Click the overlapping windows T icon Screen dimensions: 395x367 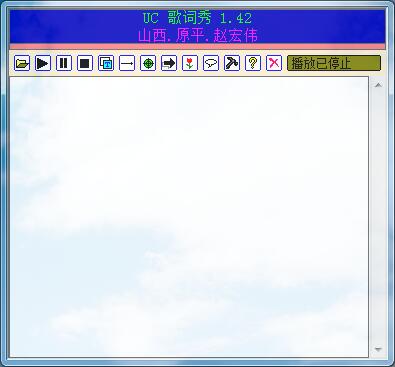click(106, 63)
